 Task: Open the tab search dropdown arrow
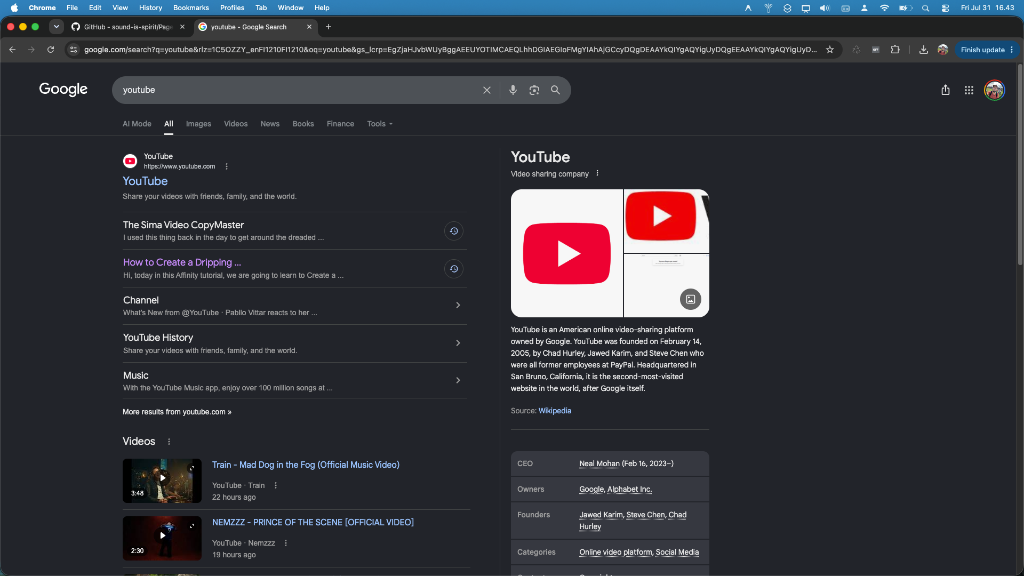[56, 27]
